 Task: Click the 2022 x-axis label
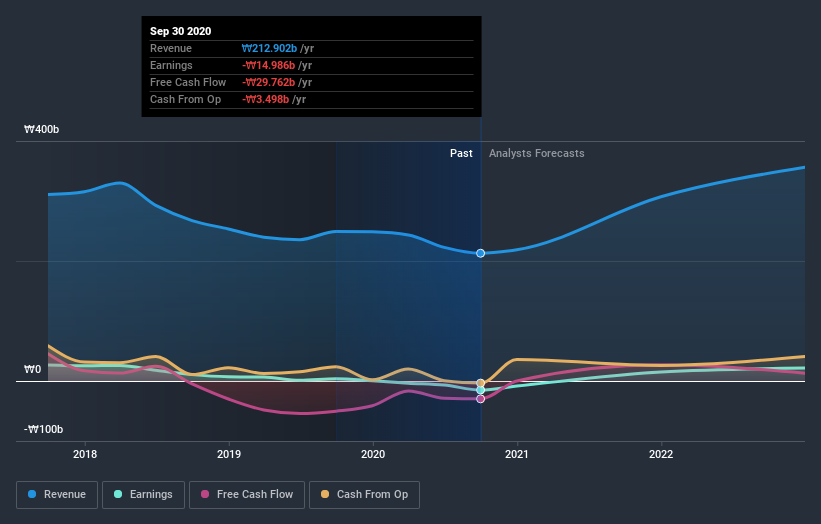[661, 454]
